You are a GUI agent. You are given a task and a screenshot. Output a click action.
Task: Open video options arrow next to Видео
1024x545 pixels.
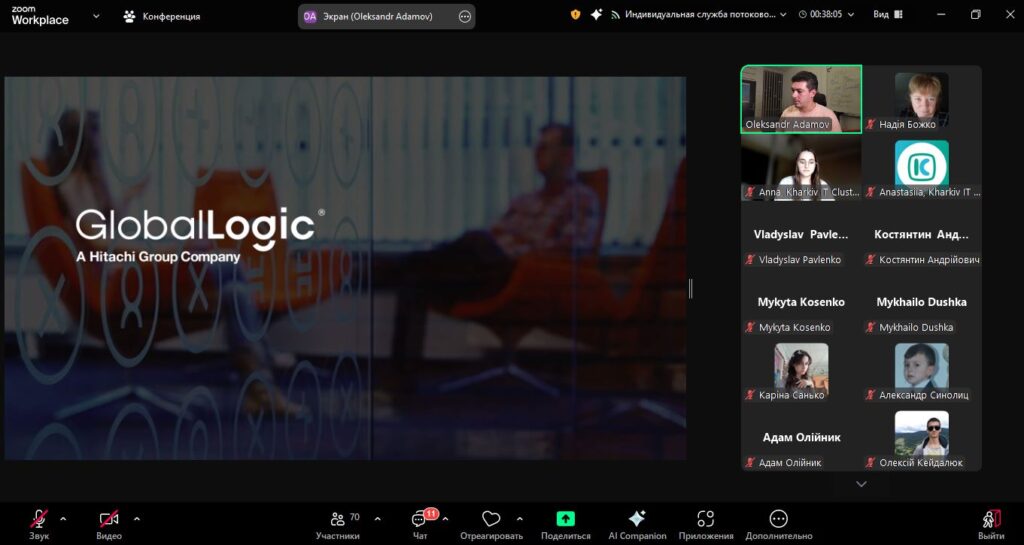[x=136, y=519]
